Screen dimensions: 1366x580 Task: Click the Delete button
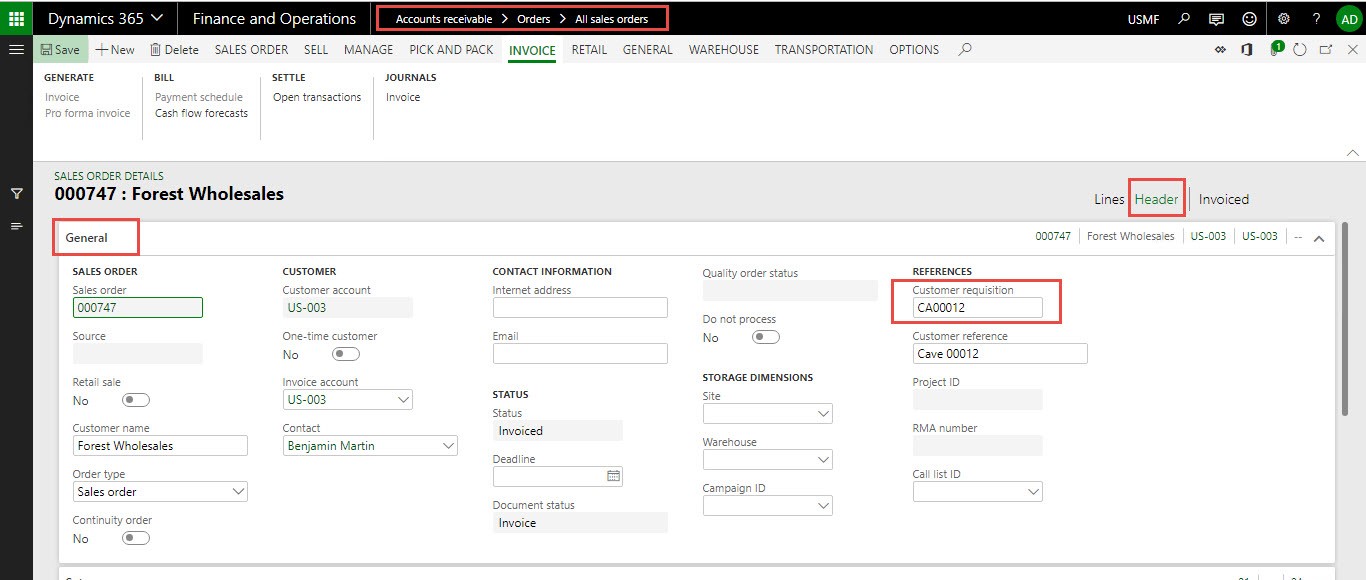174,49
